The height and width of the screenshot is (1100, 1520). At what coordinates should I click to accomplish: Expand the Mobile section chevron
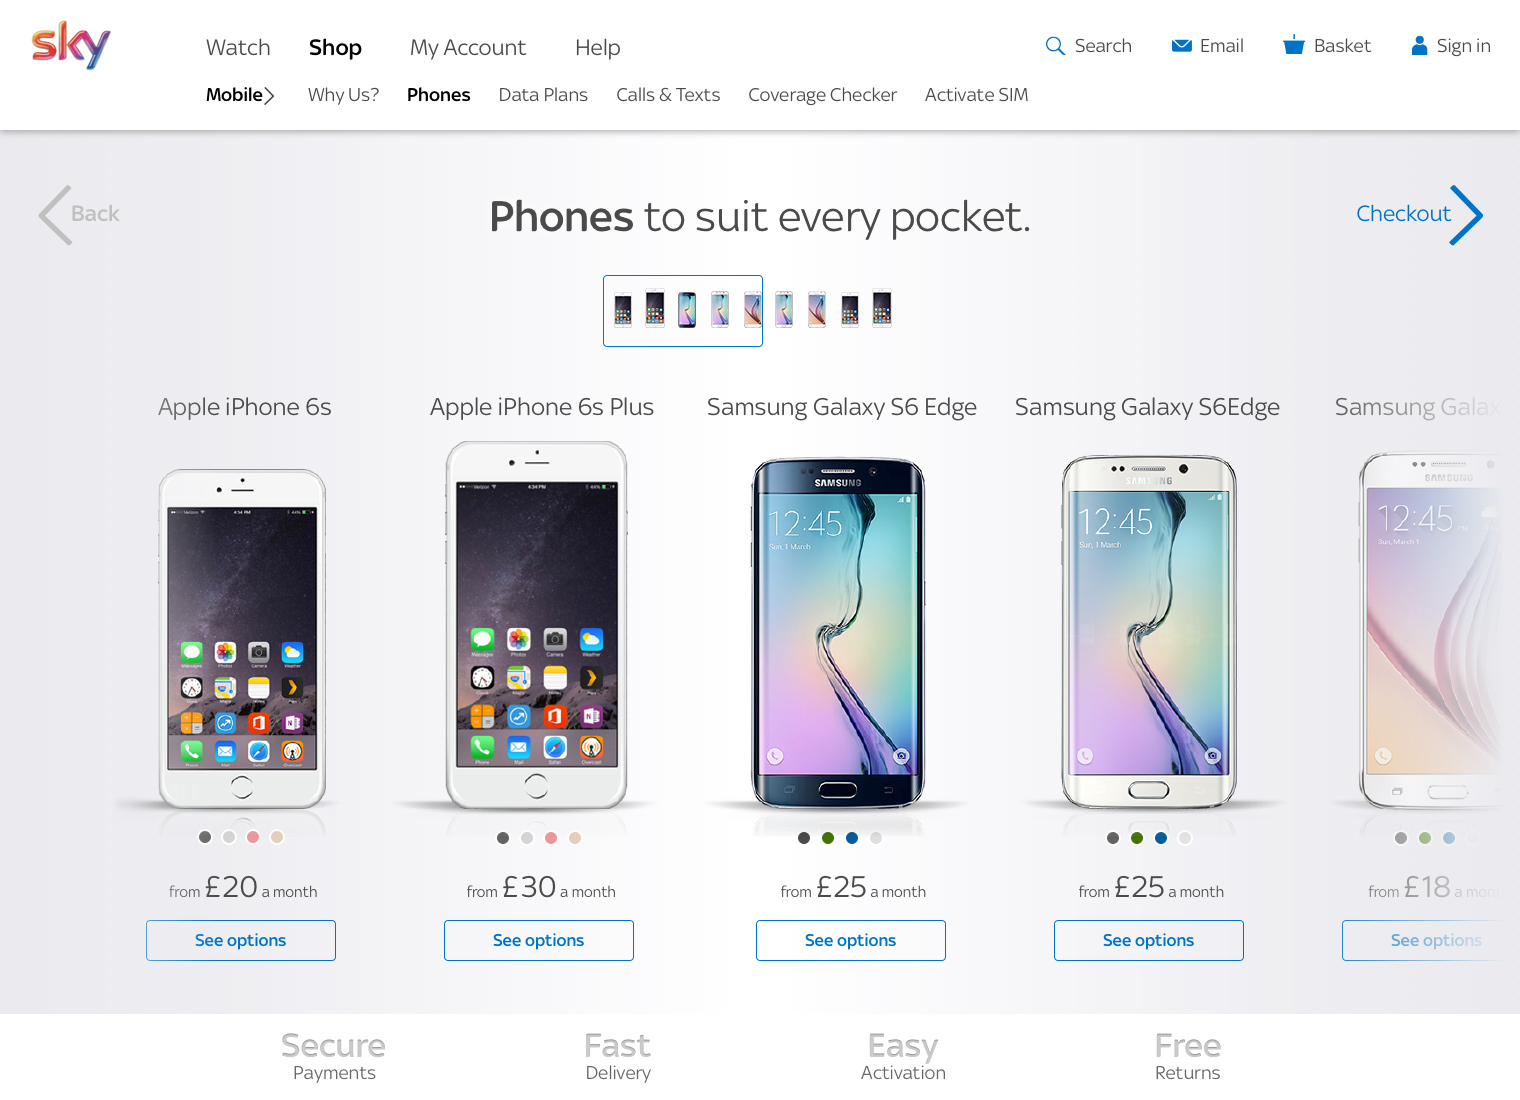[269, 96]
